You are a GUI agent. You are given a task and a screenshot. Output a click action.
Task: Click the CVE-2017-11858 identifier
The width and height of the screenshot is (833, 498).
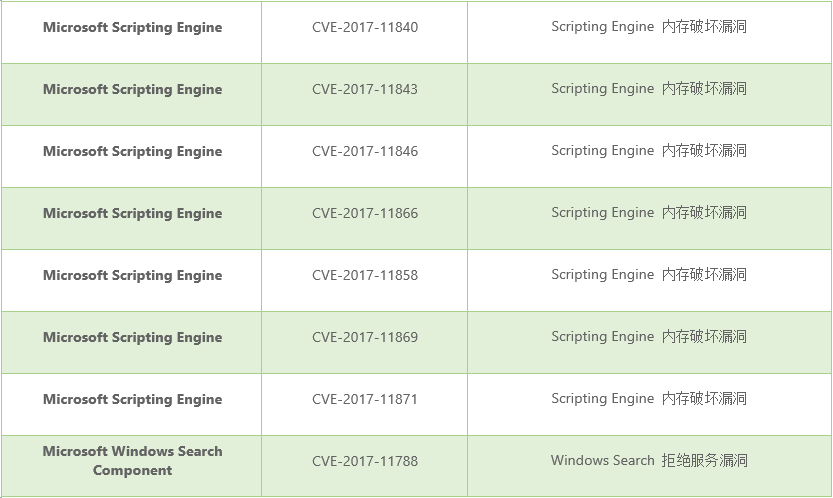click(x=364, y=276)
